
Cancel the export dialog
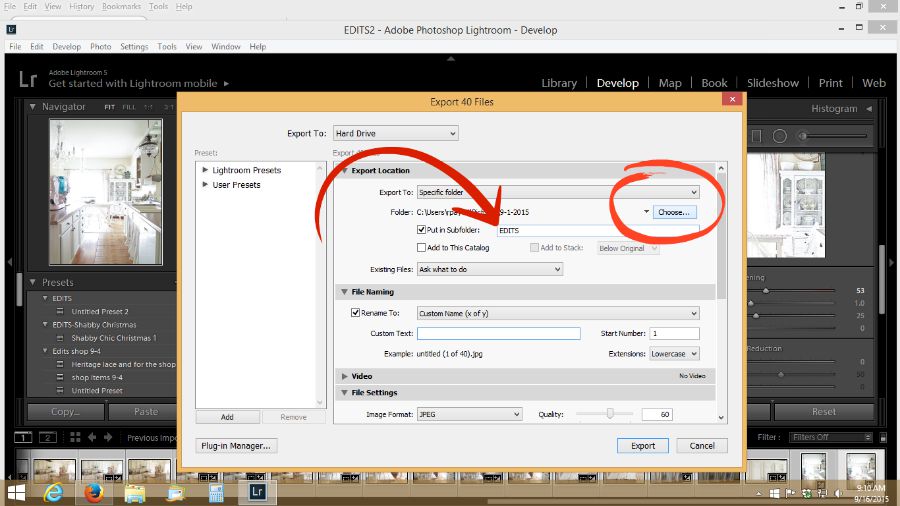(702, 446)
